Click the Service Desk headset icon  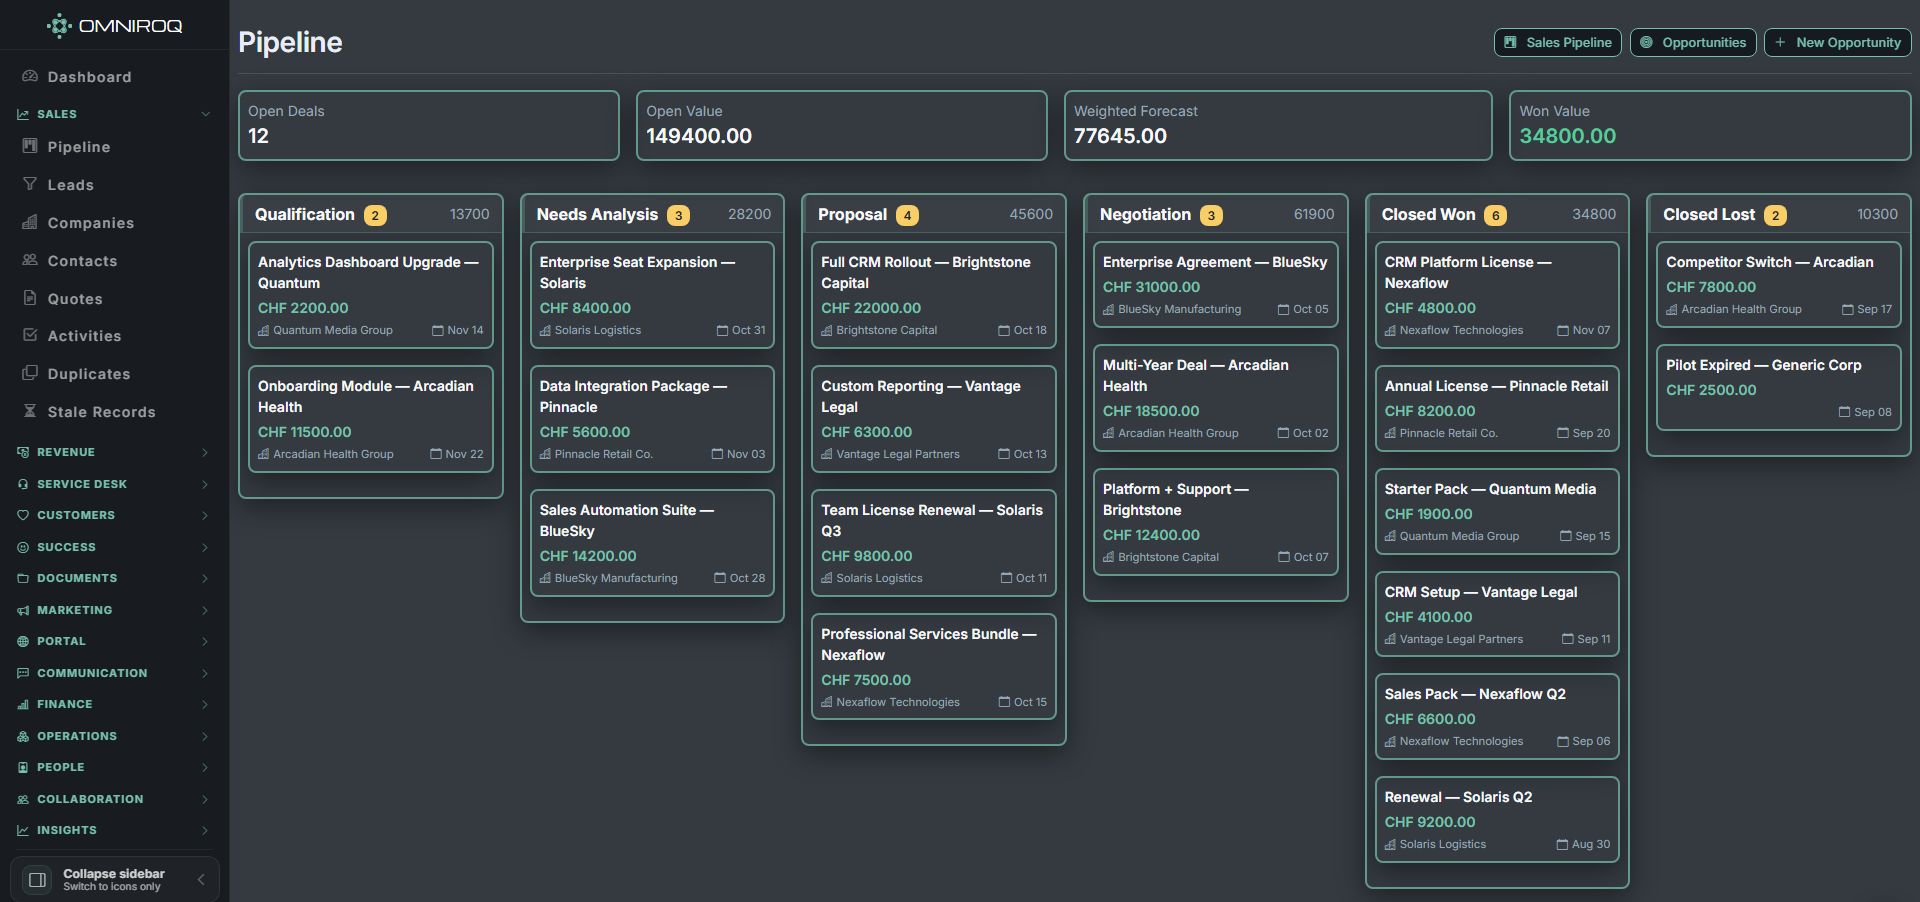(23, 484)
